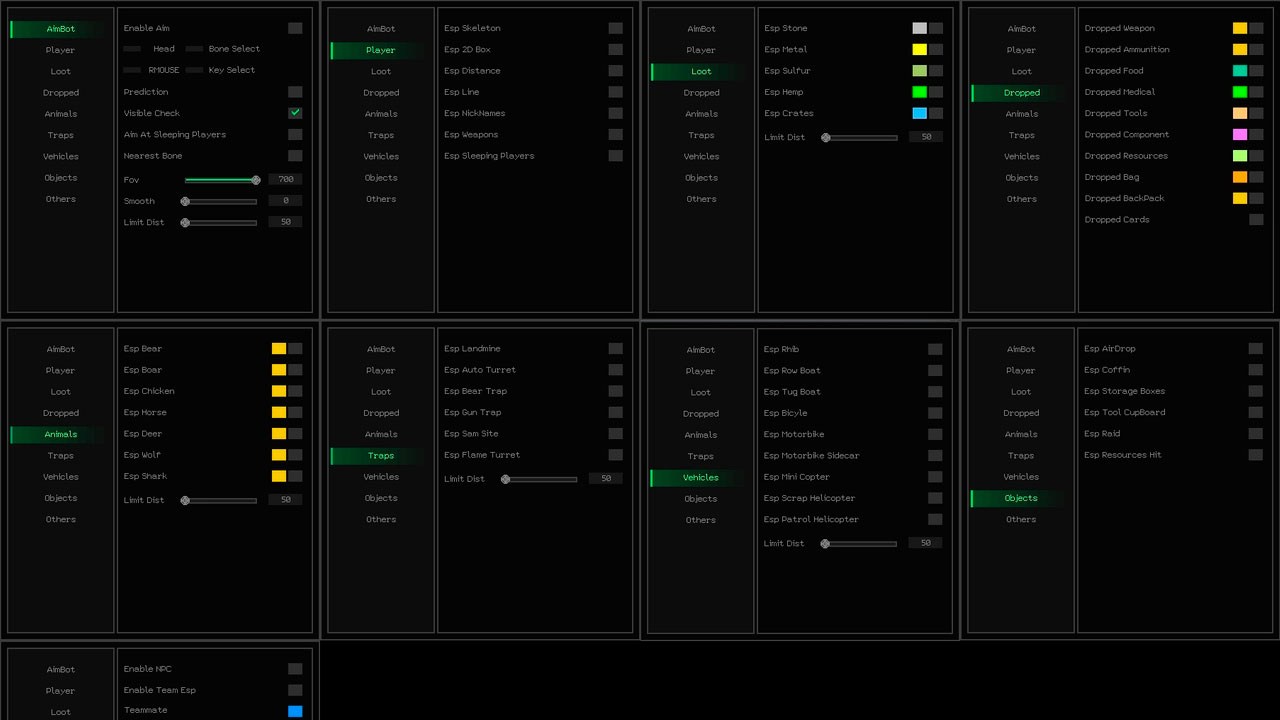Click the Smooth value field showing 0
Image resolution: width=1280 pixels, height=720 pixels.
pos(285,200)
